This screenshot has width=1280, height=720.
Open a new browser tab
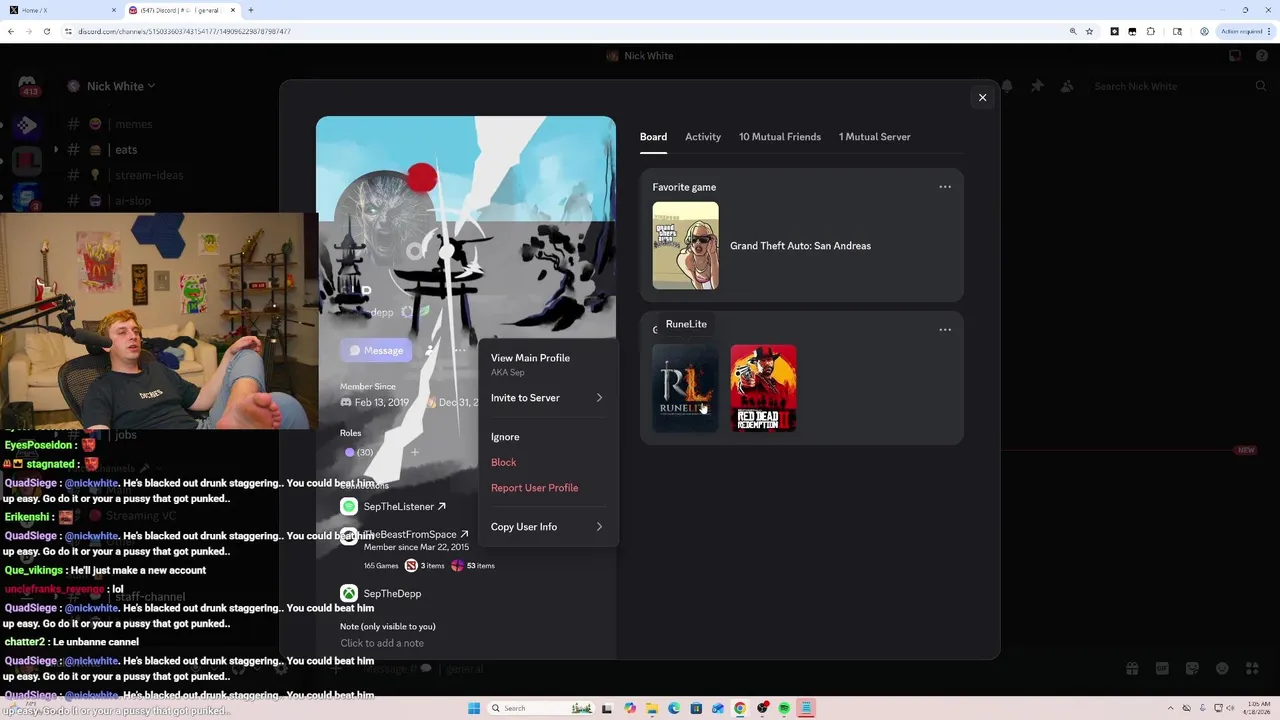pos(251,10)
